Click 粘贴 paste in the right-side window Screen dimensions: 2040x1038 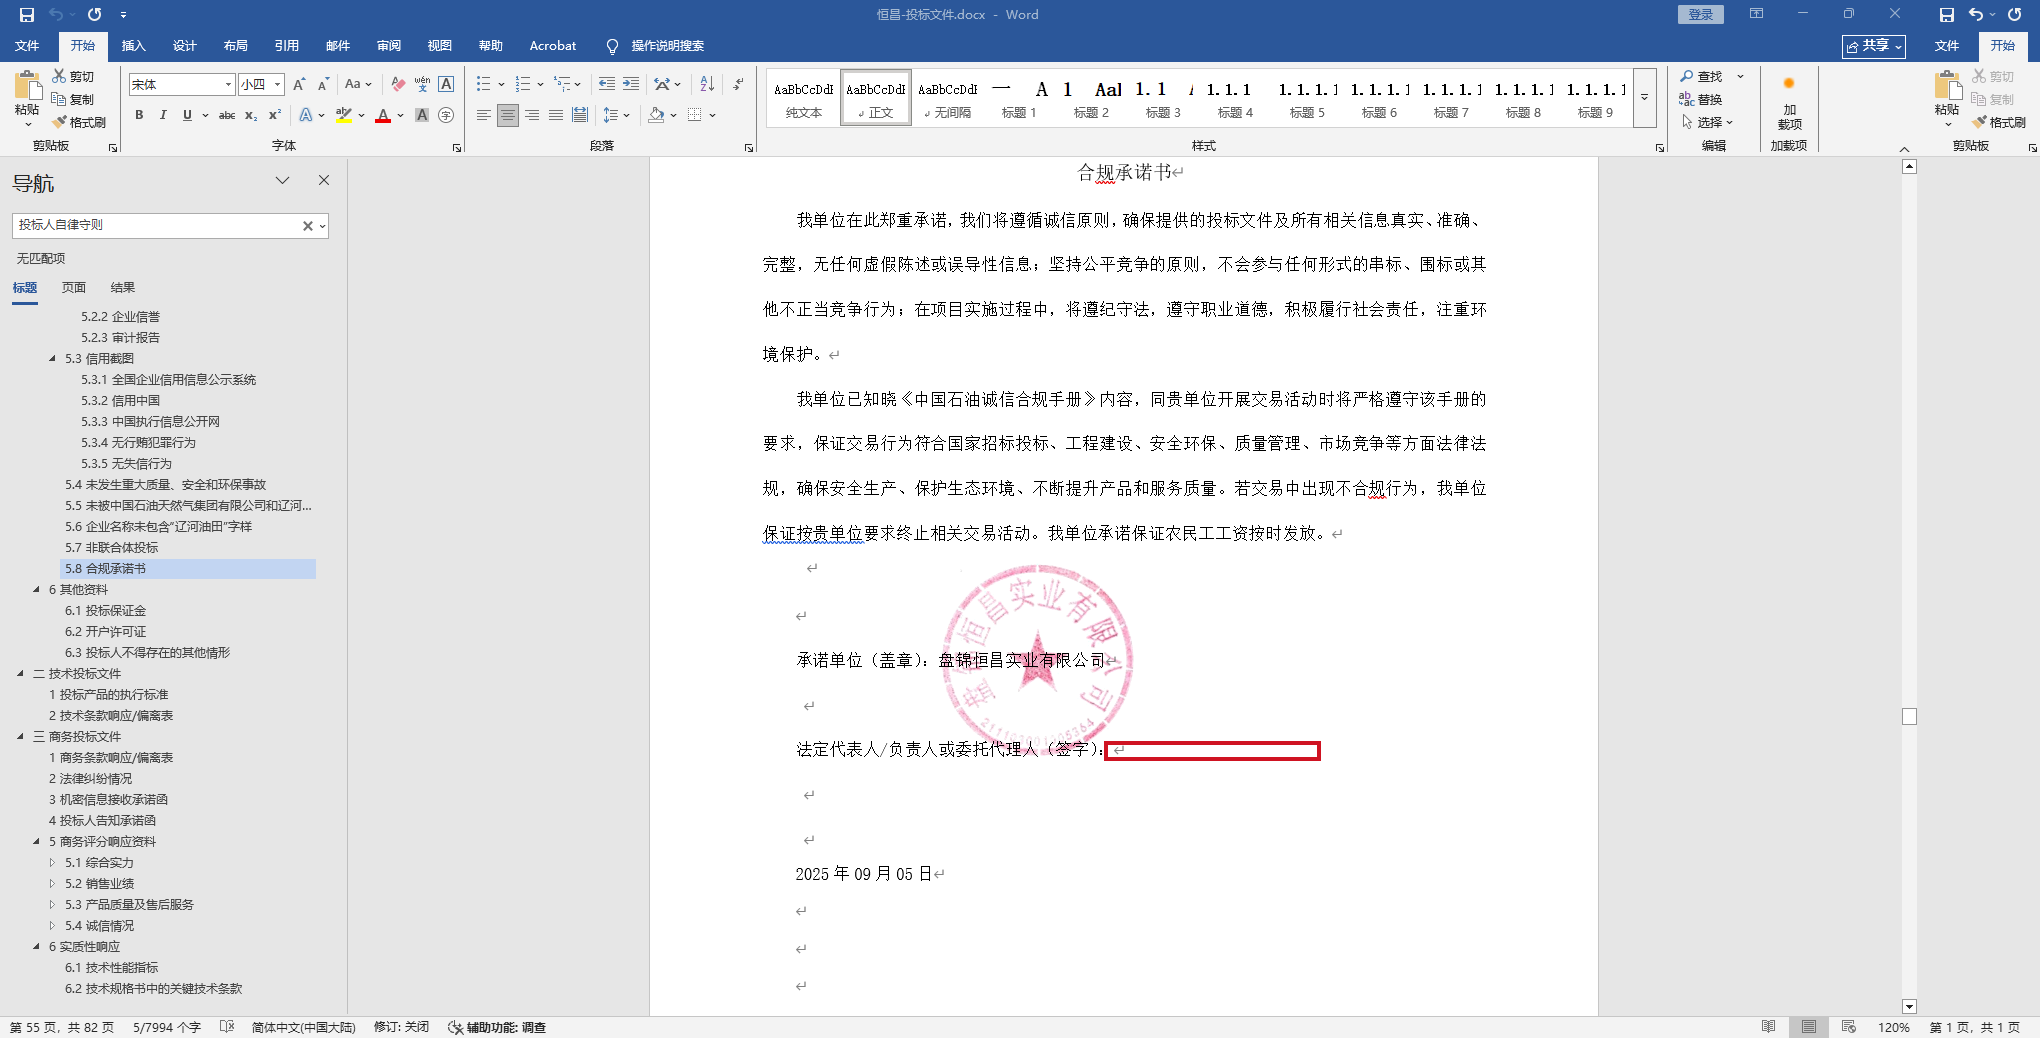[1946, 96]
